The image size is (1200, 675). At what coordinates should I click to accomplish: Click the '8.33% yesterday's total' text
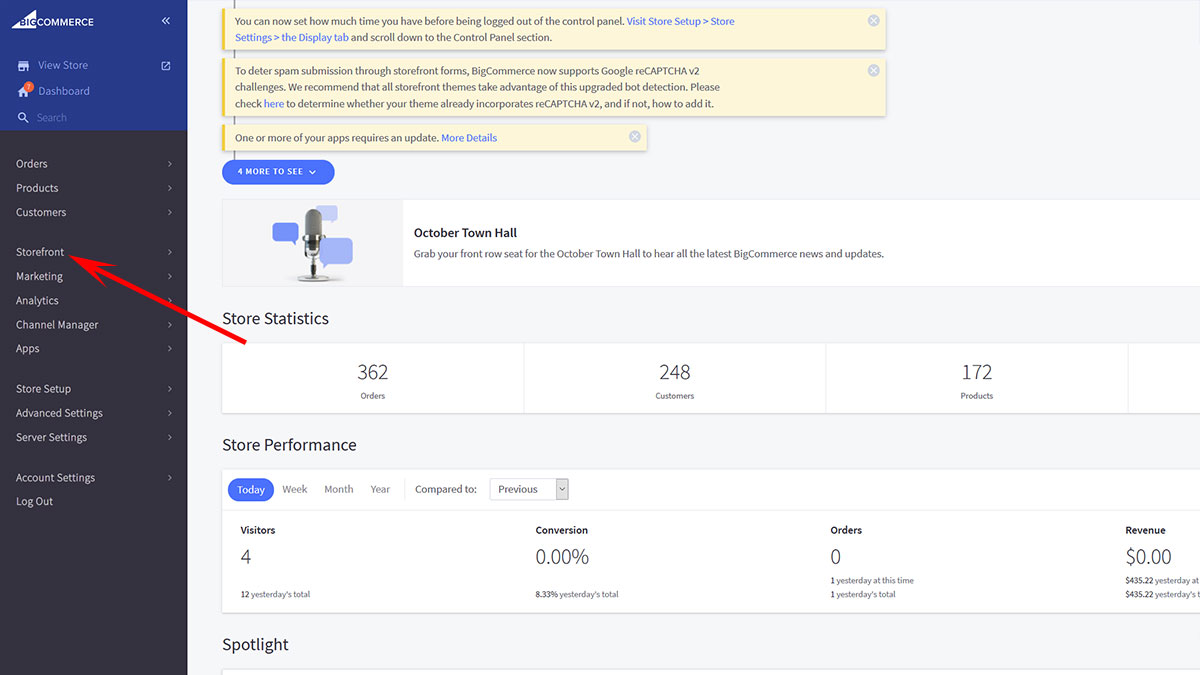point(577,595)
